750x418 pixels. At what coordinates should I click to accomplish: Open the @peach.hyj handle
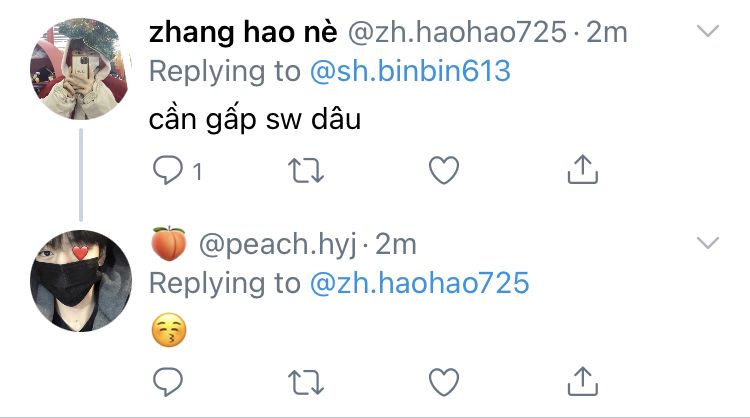click(x=278, y=245)
